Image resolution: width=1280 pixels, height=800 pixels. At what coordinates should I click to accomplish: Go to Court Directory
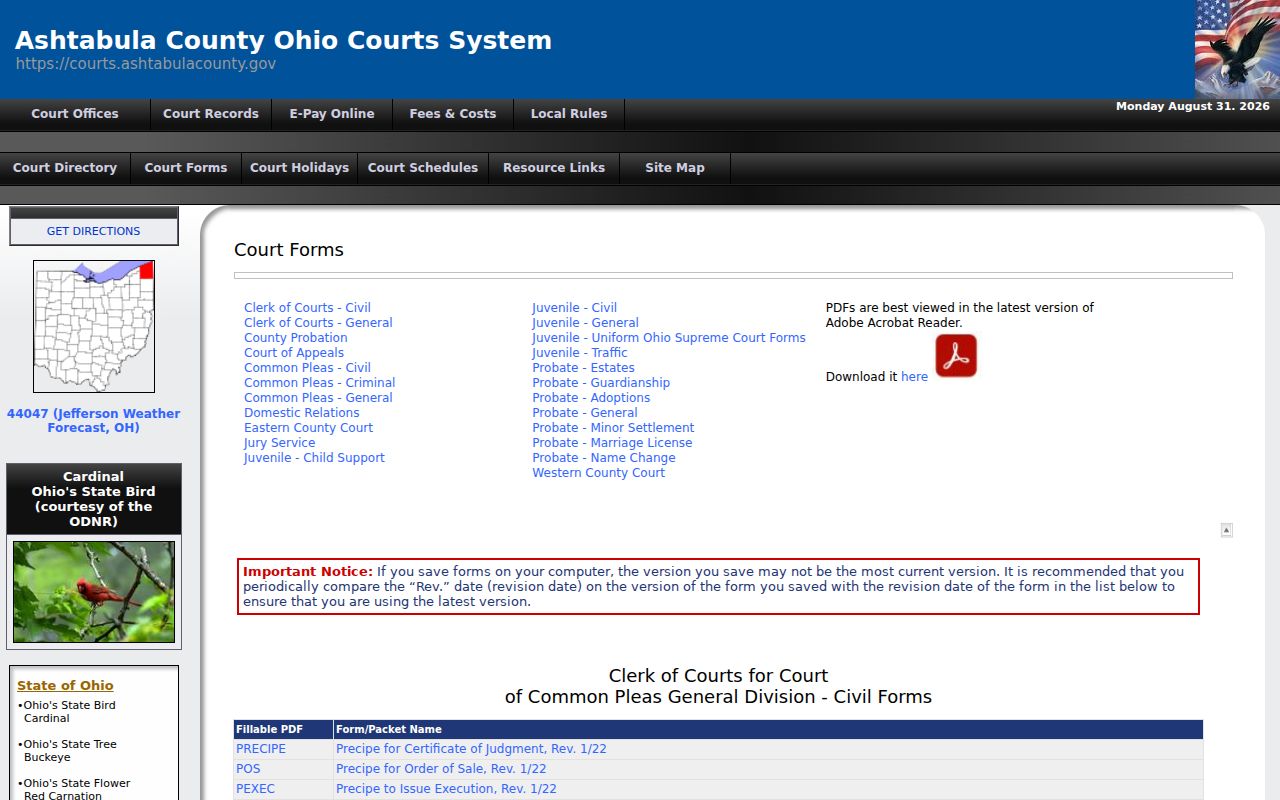coord(65,168)
